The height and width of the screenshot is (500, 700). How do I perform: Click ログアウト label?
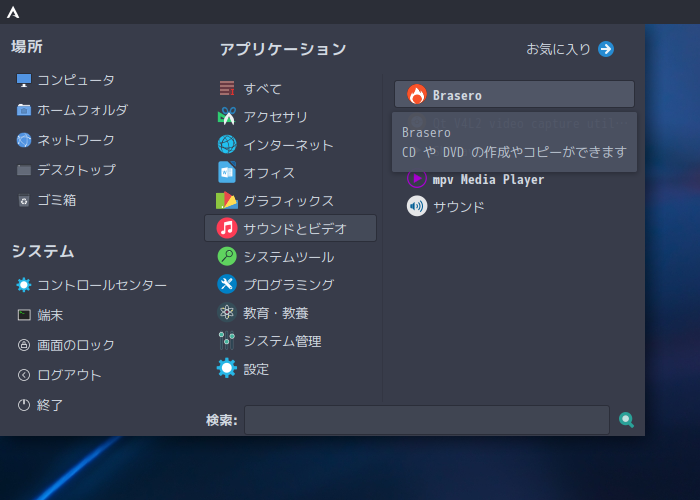point(70,375)
